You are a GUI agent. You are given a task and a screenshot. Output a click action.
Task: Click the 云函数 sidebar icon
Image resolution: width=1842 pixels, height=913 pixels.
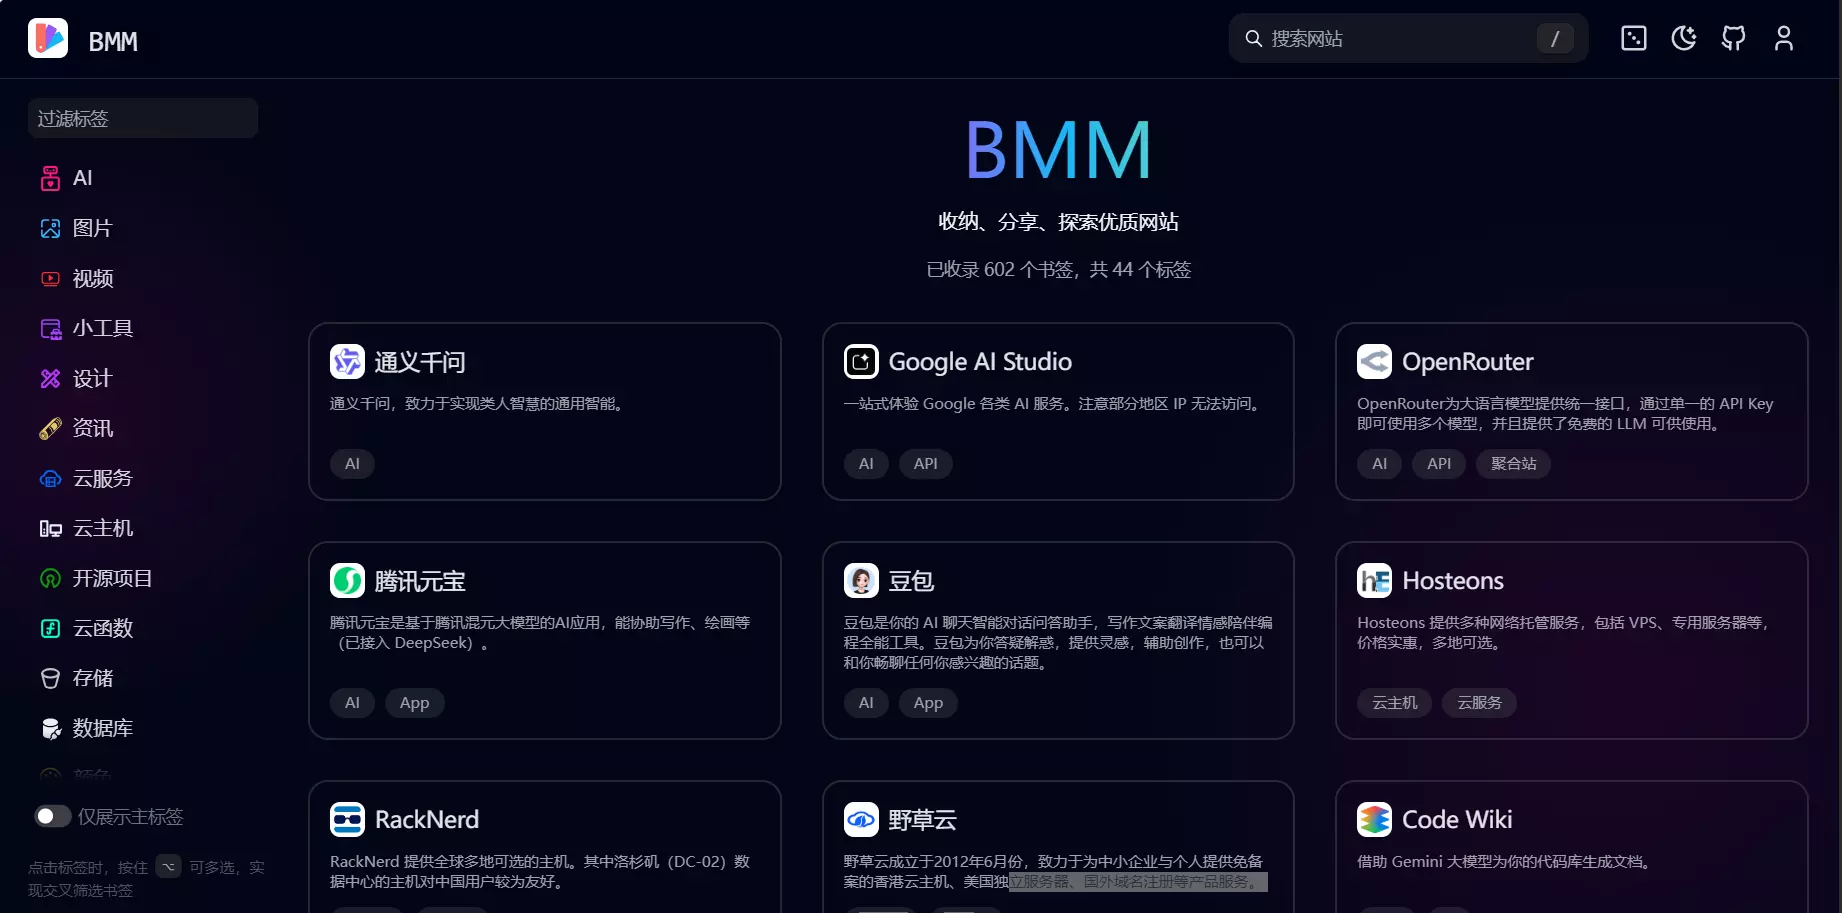51,628
